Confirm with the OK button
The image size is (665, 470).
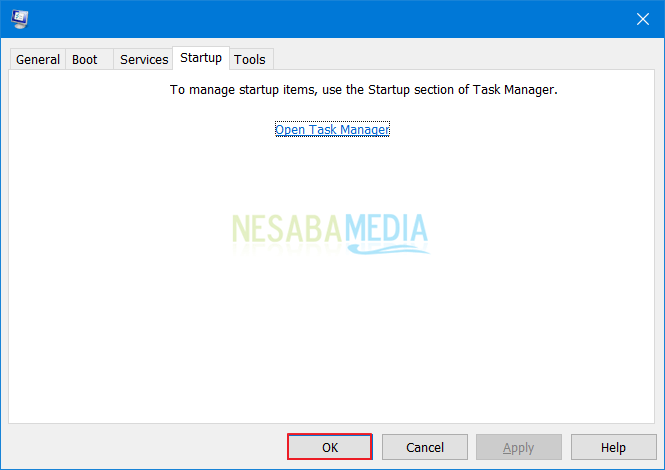[x=330, y=447]
